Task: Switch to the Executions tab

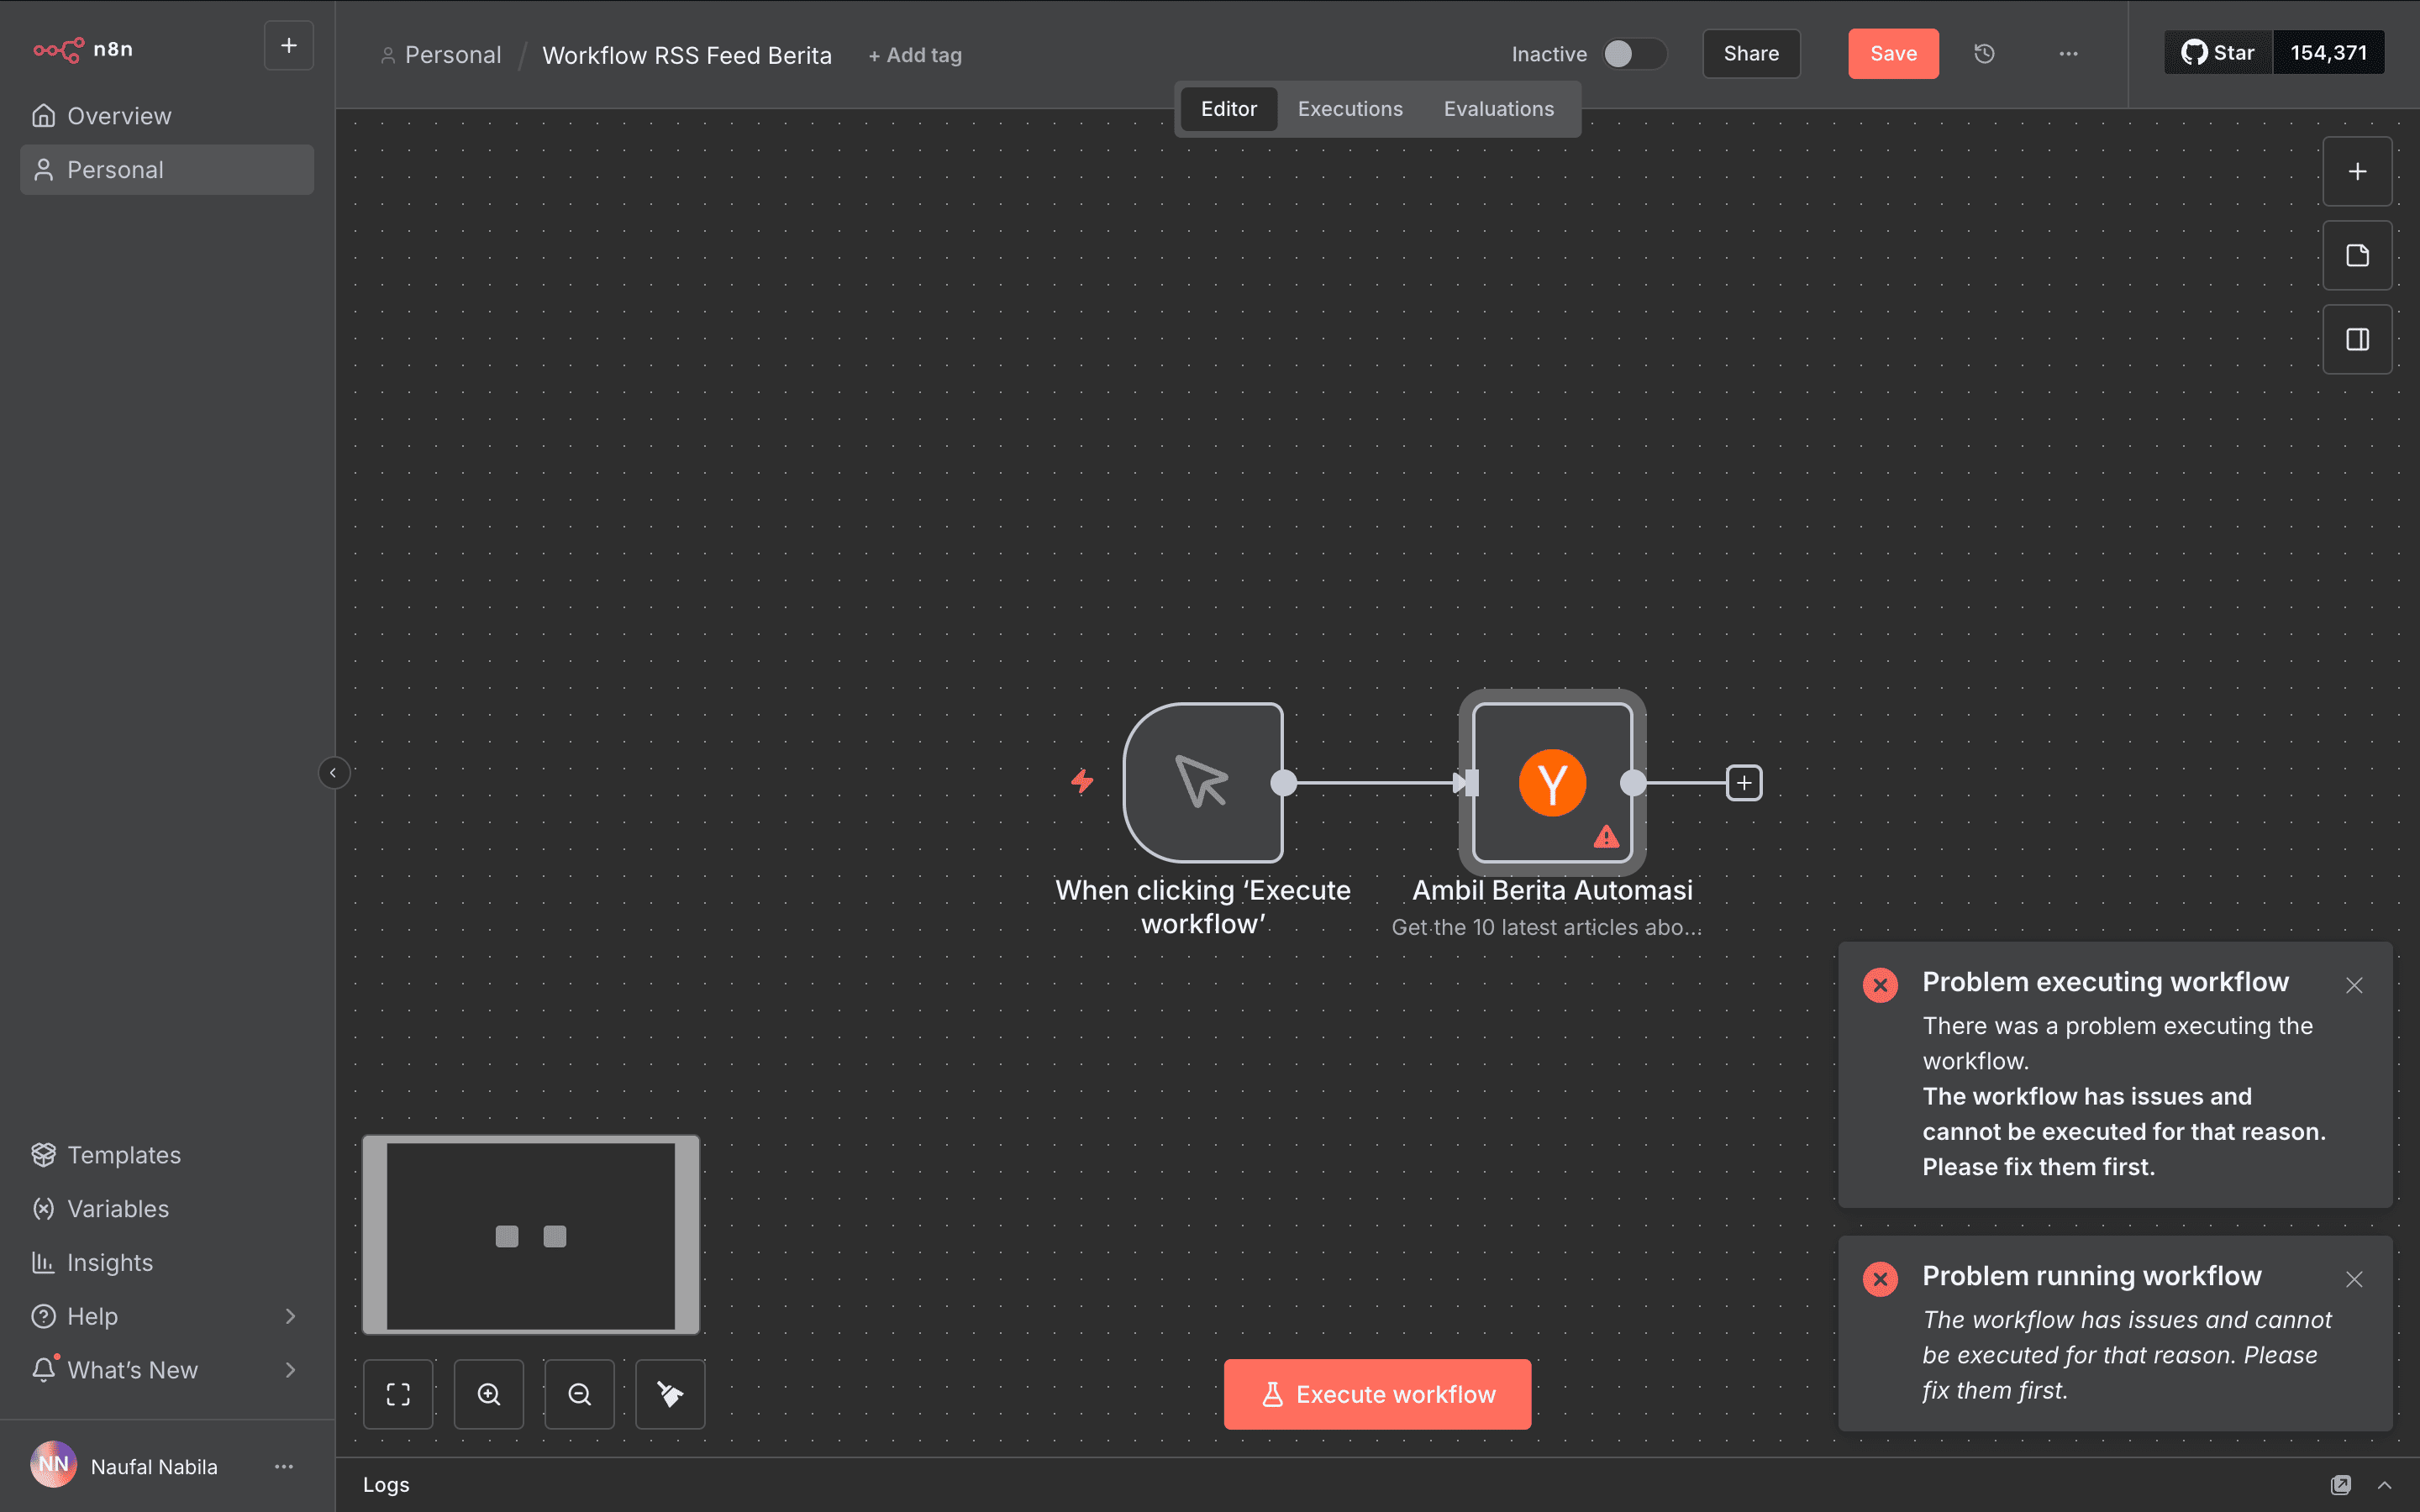Action: click(x=1350, y=109)
